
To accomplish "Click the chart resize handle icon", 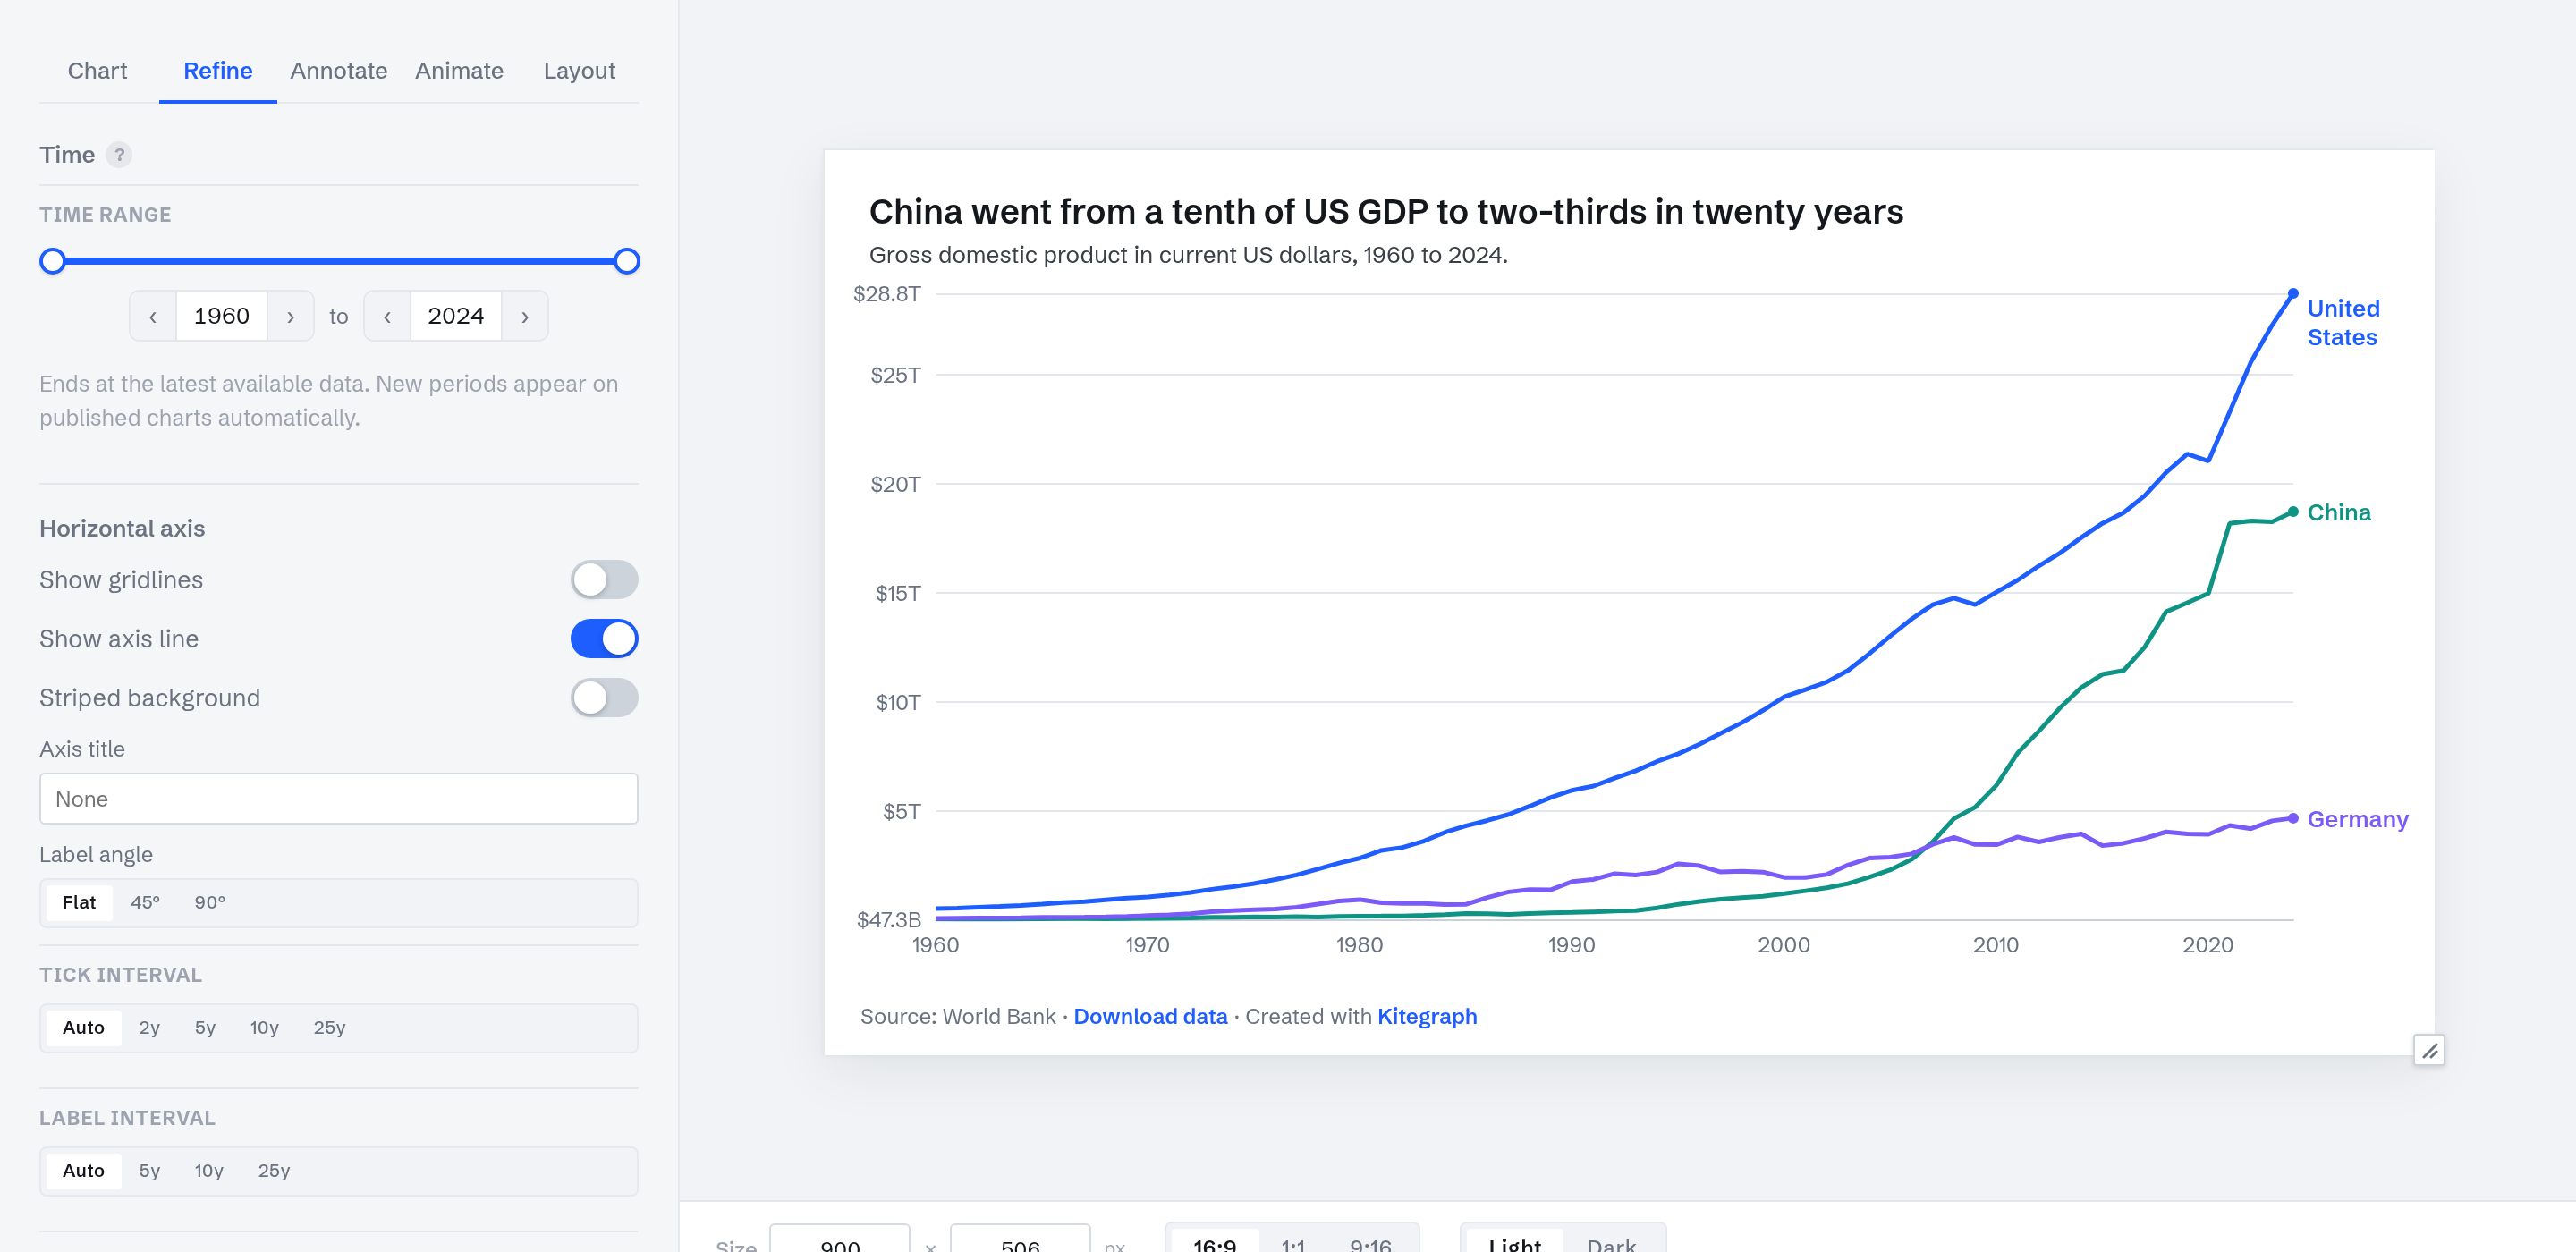I will click(x=2429, y=1050).
